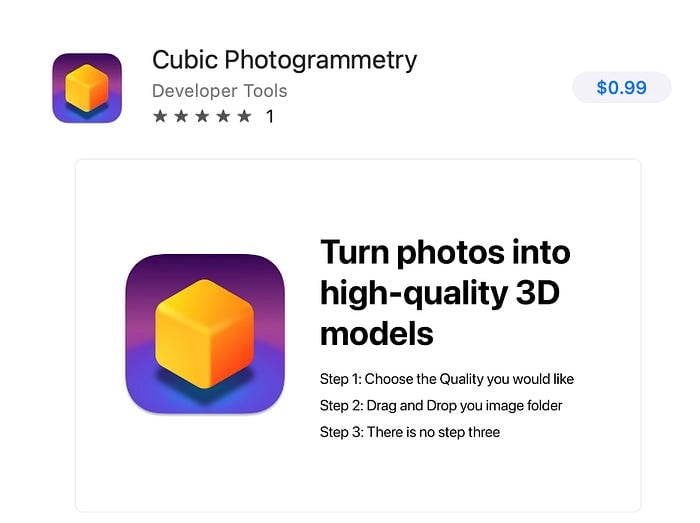This screenshot has height=523, width=700.
Task: Click the rating count number 1
Action: tap(270, 116)
